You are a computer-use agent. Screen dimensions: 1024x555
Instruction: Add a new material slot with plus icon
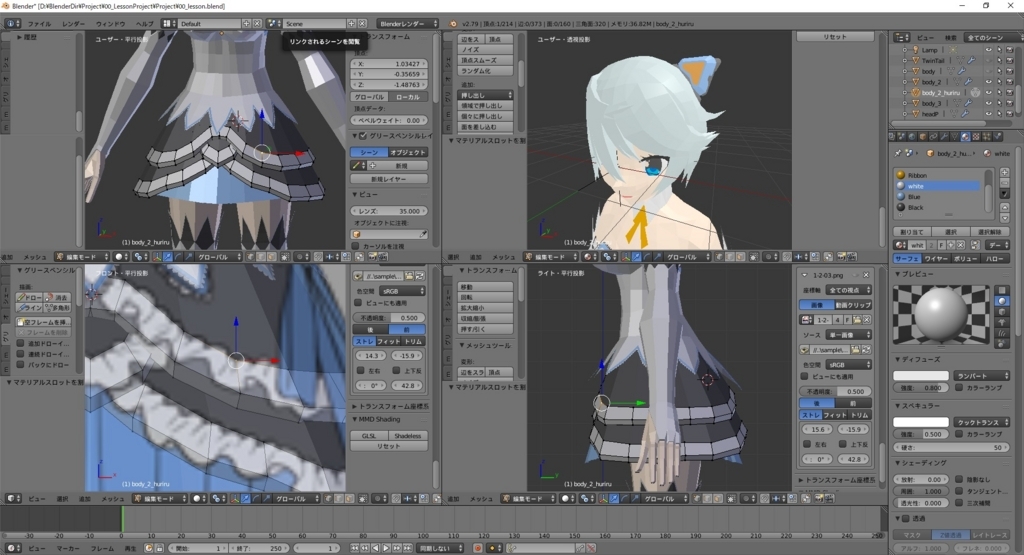click(1004, 173)
